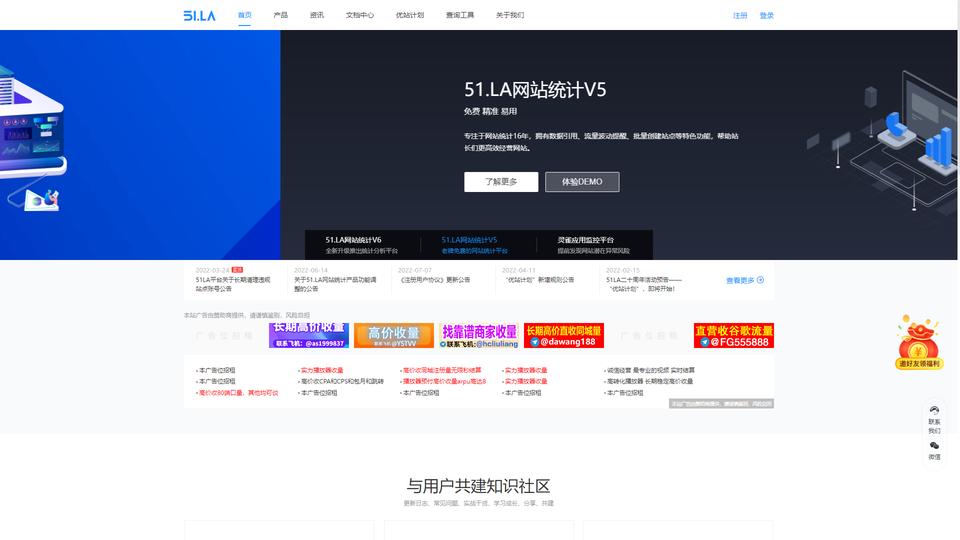Open the 2022-03-24 announcement

point(233,280)
